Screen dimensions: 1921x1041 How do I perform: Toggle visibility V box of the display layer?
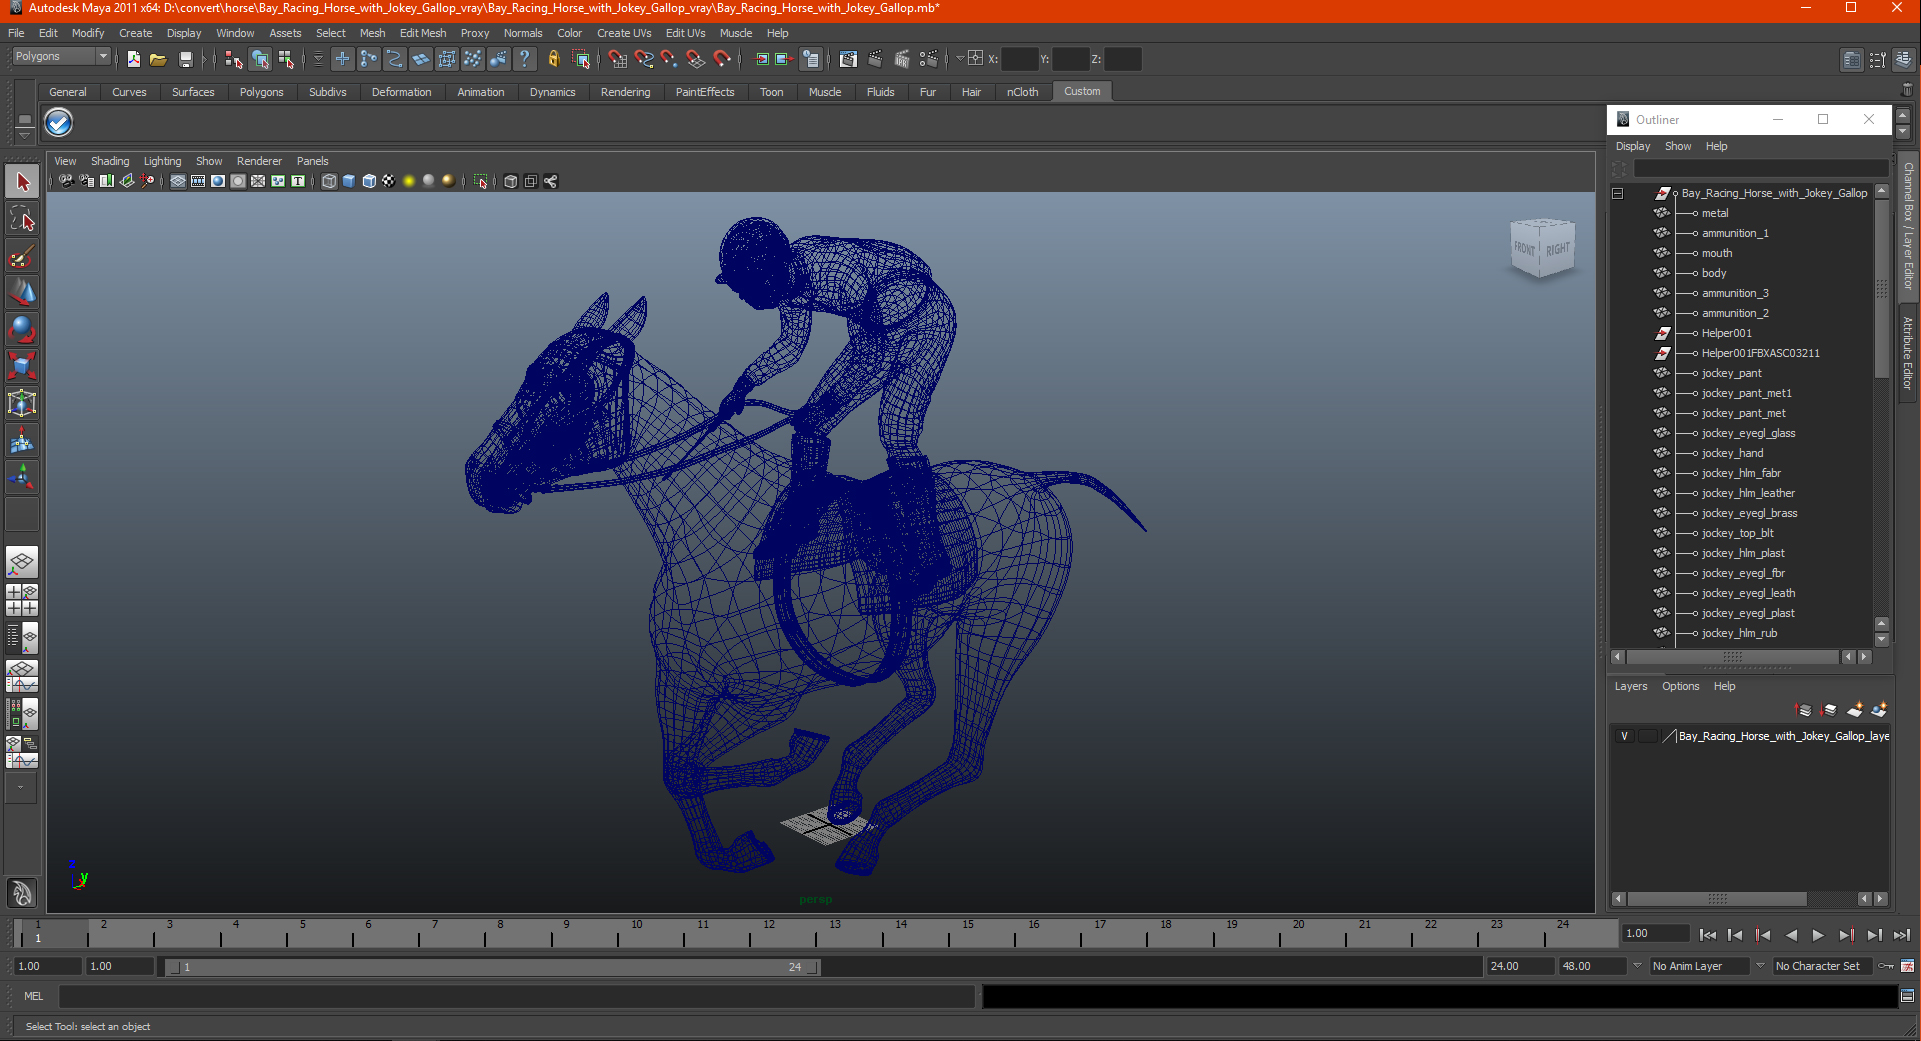(1624, 736)
